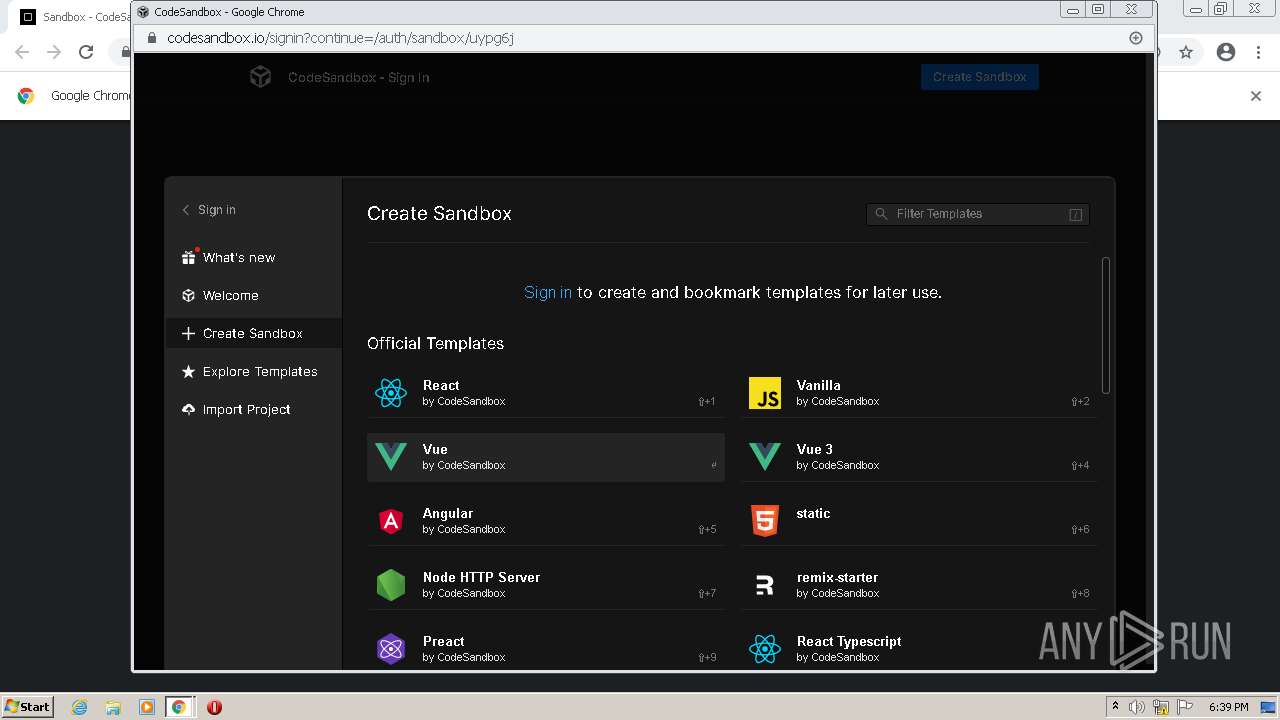The height and width of the screenshot is (720, 1280).
Task: Click the star icon beside Explore Templates
Action: [x=188, y=371]
